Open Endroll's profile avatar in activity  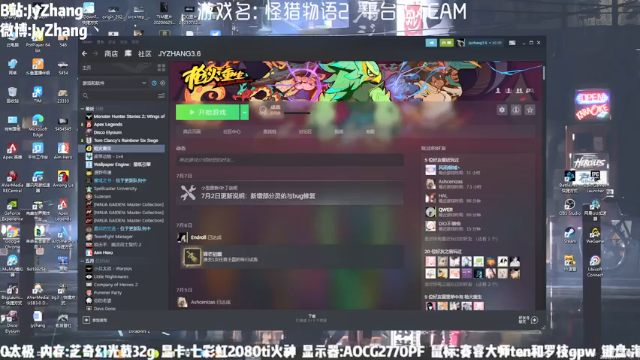182,237
